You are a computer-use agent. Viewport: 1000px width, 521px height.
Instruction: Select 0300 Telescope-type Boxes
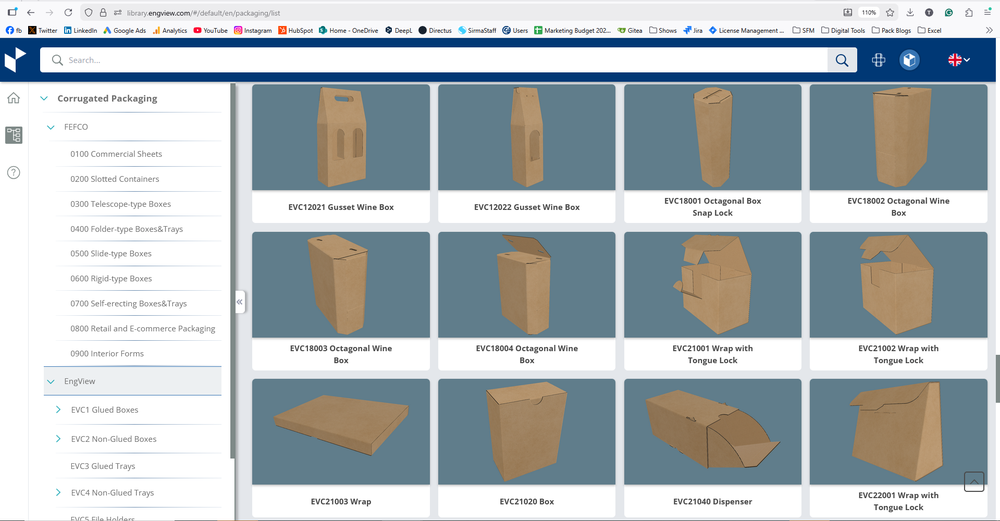pos(121,204)
